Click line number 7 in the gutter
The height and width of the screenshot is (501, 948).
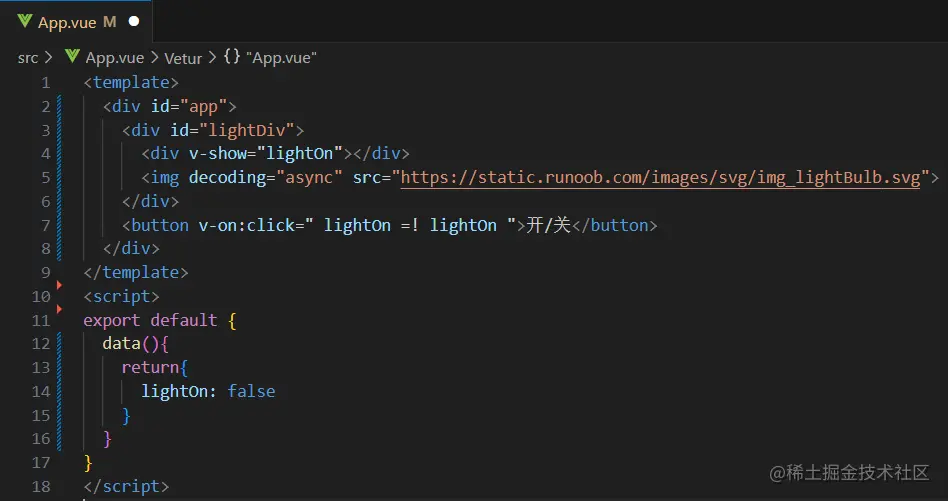pos(45,225)
